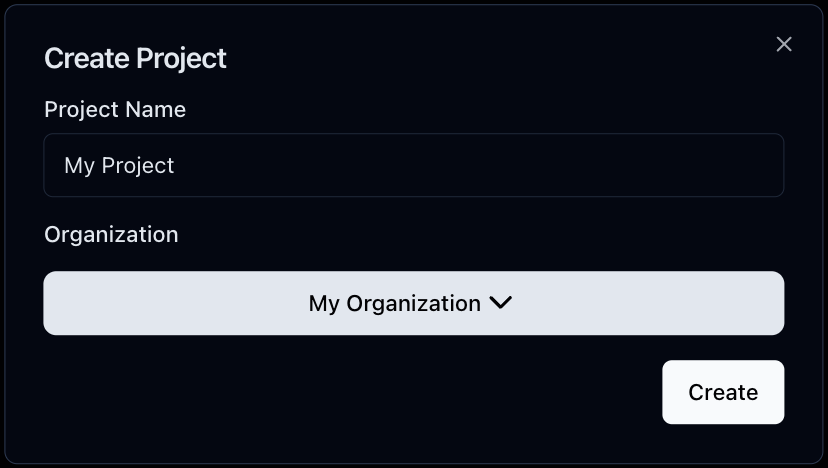
Task: Expand the Organization selector
Action: point(413,303)
